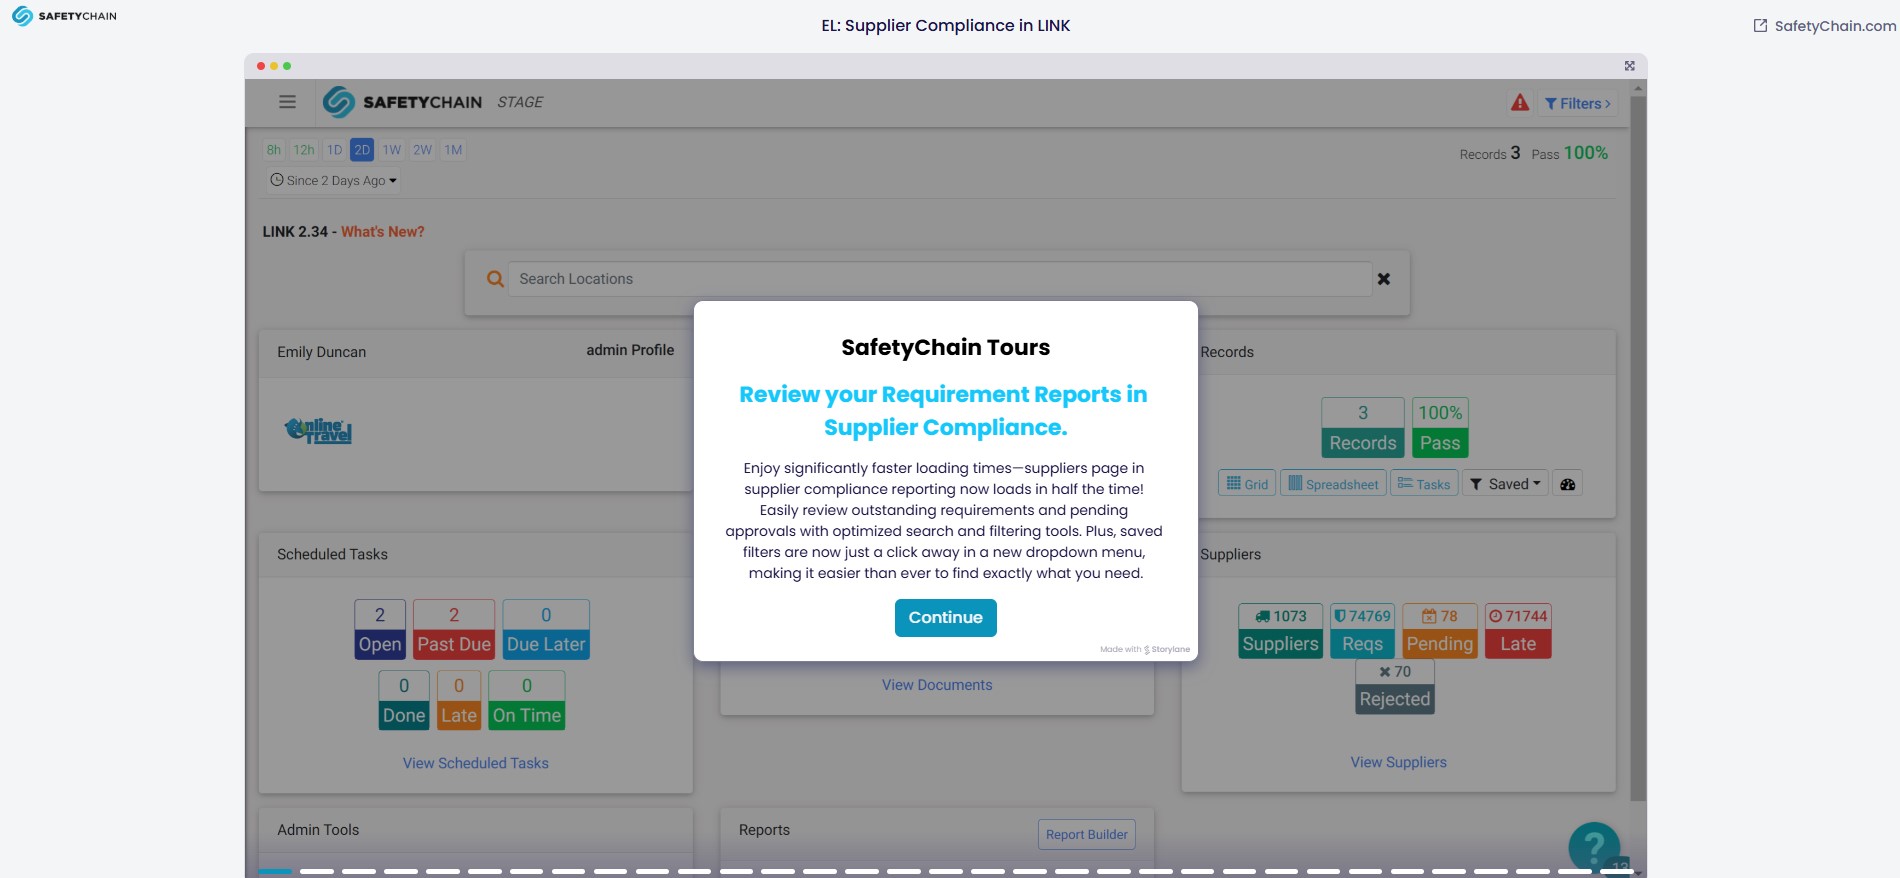
Task: Click the Emily Duncan name
Action: click(x=322, y=352)
